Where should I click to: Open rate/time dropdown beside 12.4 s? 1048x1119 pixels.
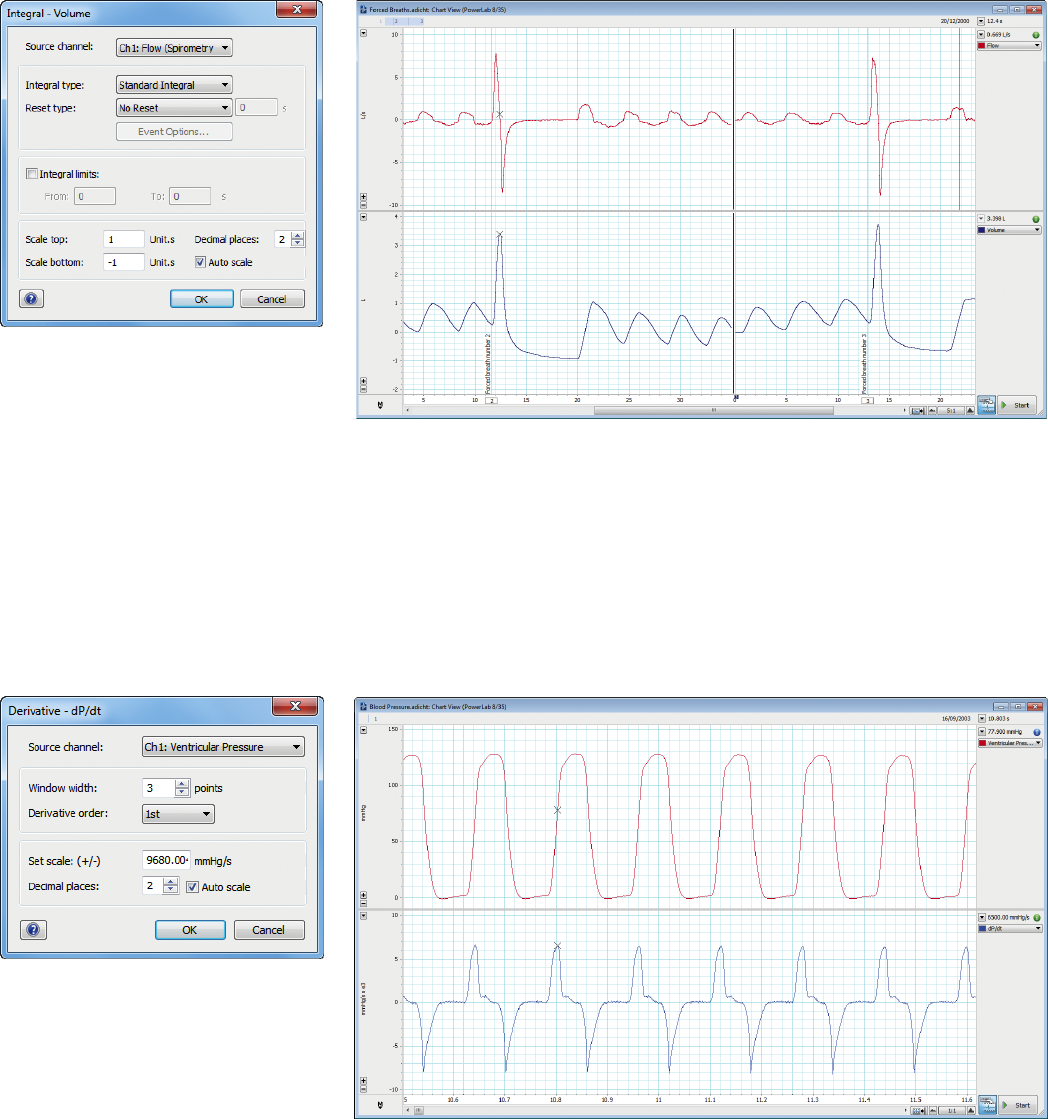[981, 21]
